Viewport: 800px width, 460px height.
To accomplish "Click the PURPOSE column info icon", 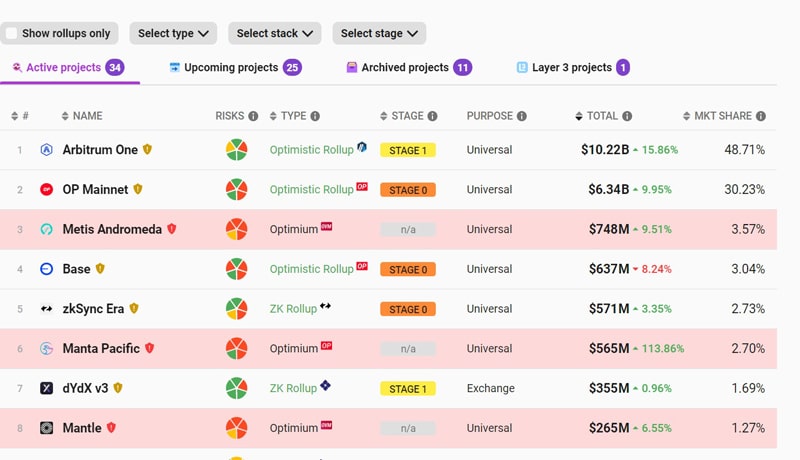I will click(521, 116).
